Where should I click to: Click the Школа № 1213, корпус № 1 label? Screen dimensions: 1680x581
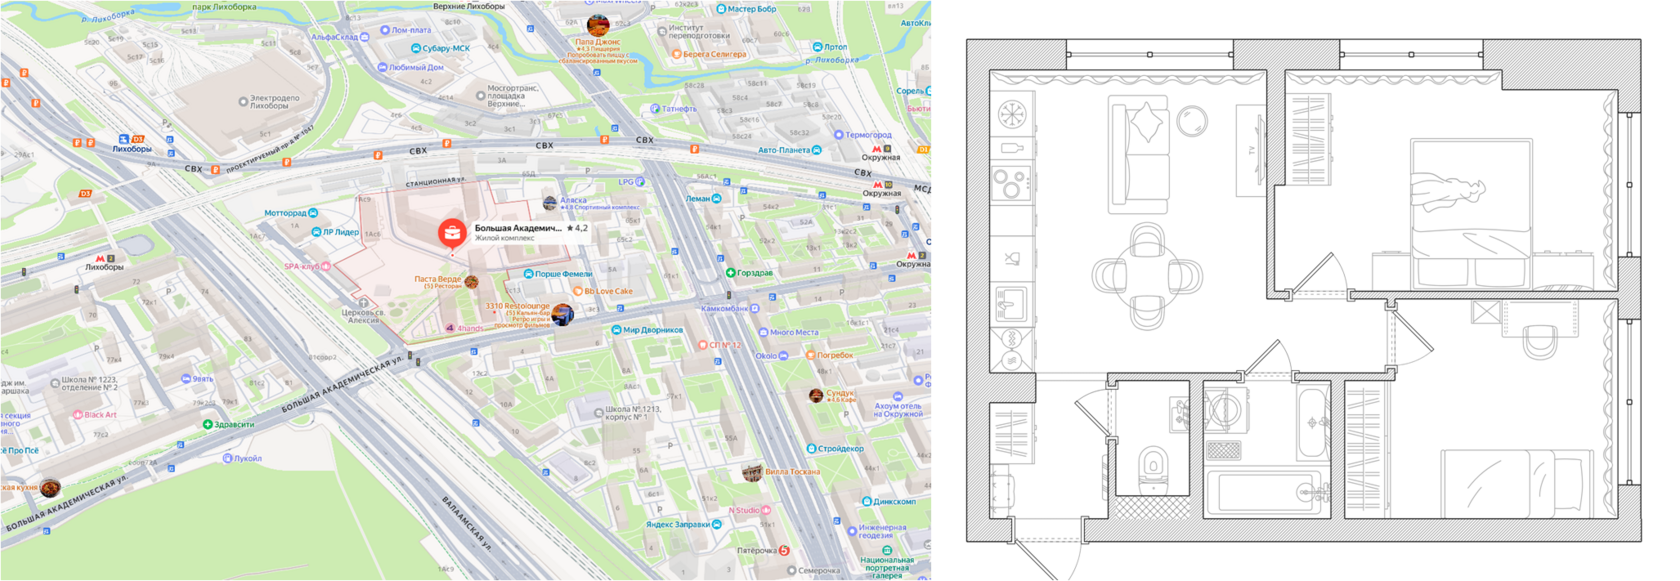[632, 413]
